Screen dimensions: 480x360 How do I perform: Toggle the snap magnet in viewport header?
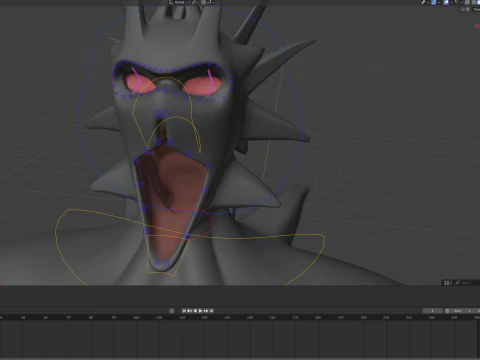(203, 2)
